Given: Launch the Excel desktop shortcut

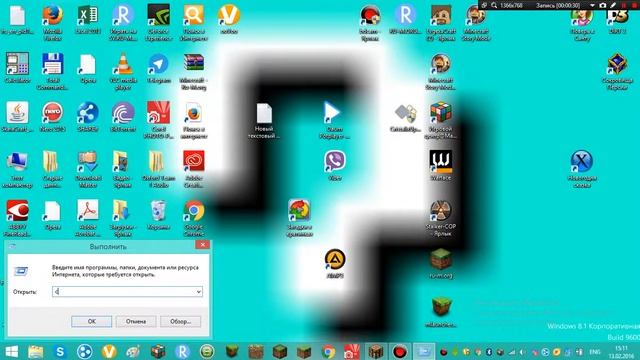Looking at the screenshot, I should point(87,16).
